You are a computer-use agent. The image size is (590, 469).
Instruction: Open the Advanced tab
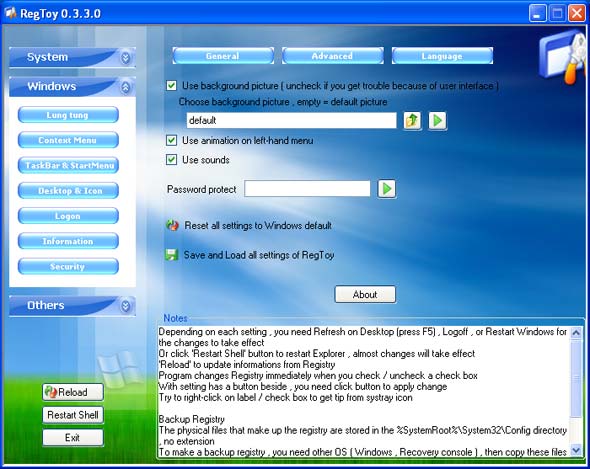tap(333, 56)
